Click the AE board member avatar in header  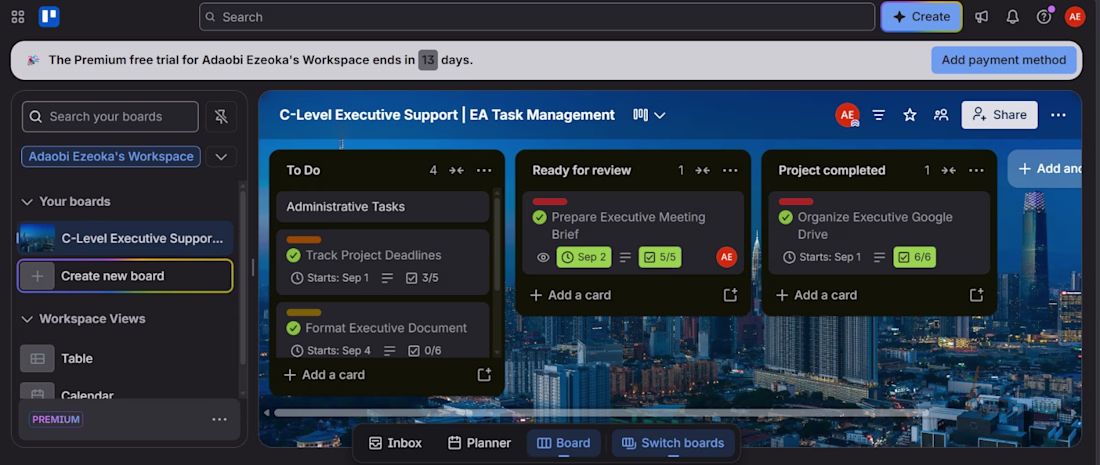pos(847,115)
